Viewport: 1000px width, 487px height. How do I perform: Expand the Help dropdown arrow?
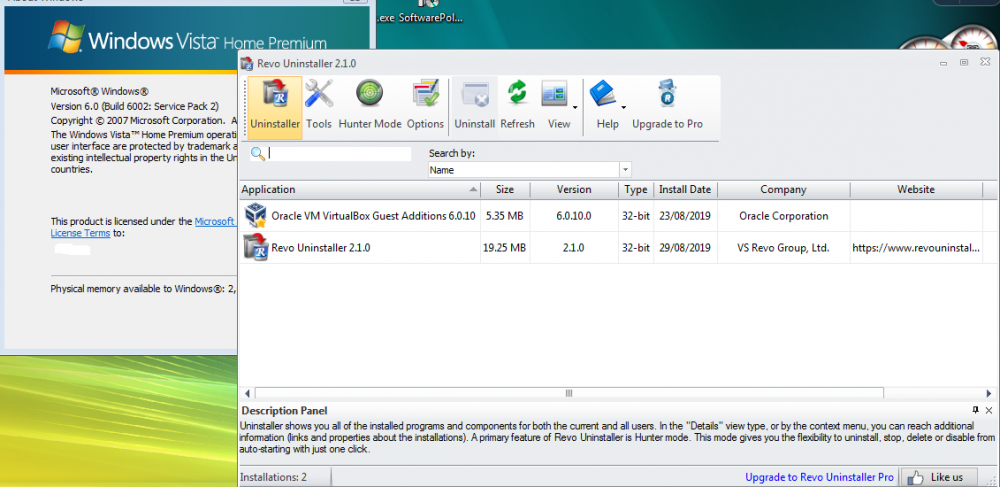click(624, 106)
